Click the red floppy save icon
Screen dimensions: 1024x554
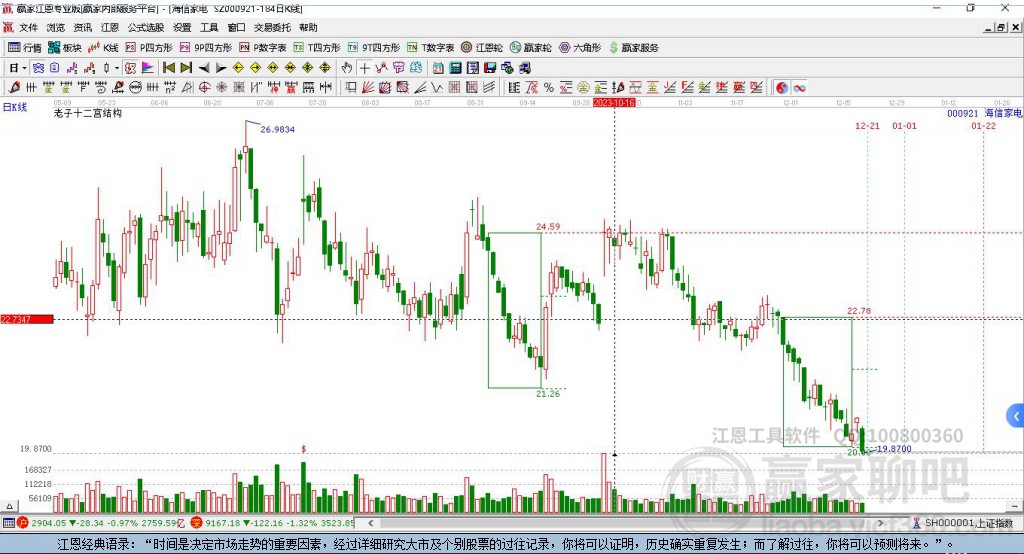click(x=490, y=68)
